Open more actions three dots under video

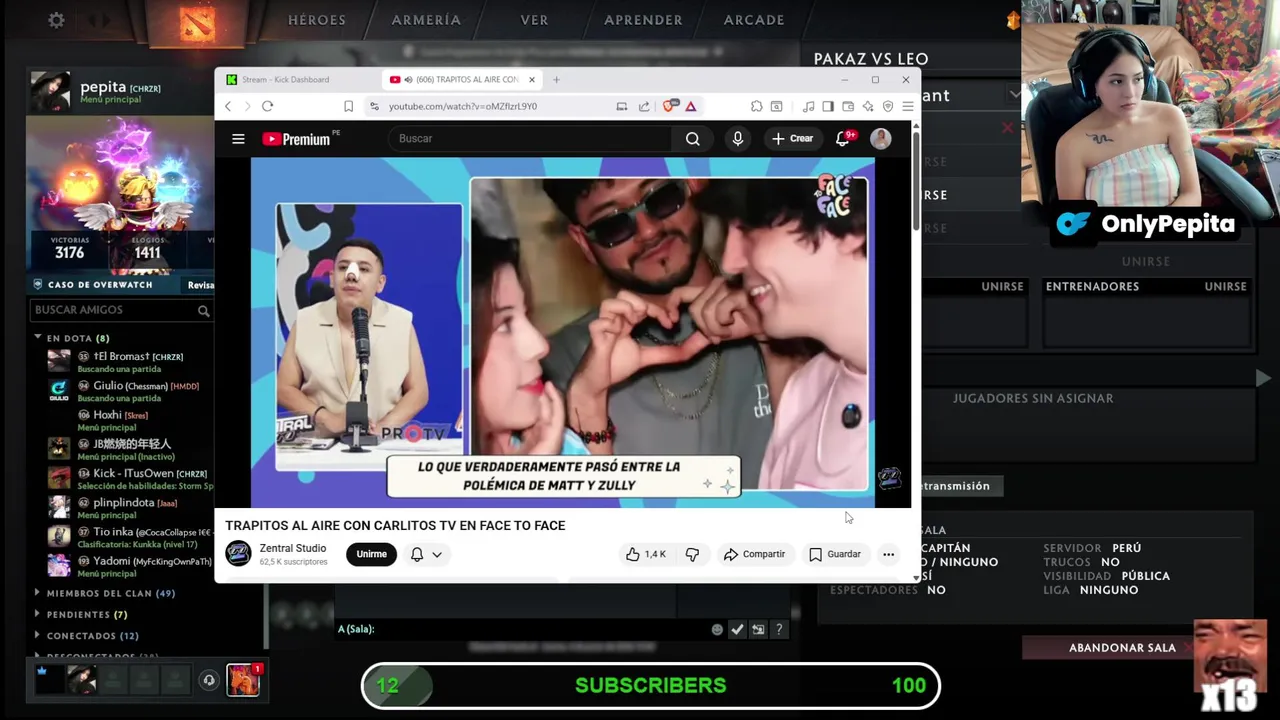coord(888,554)
